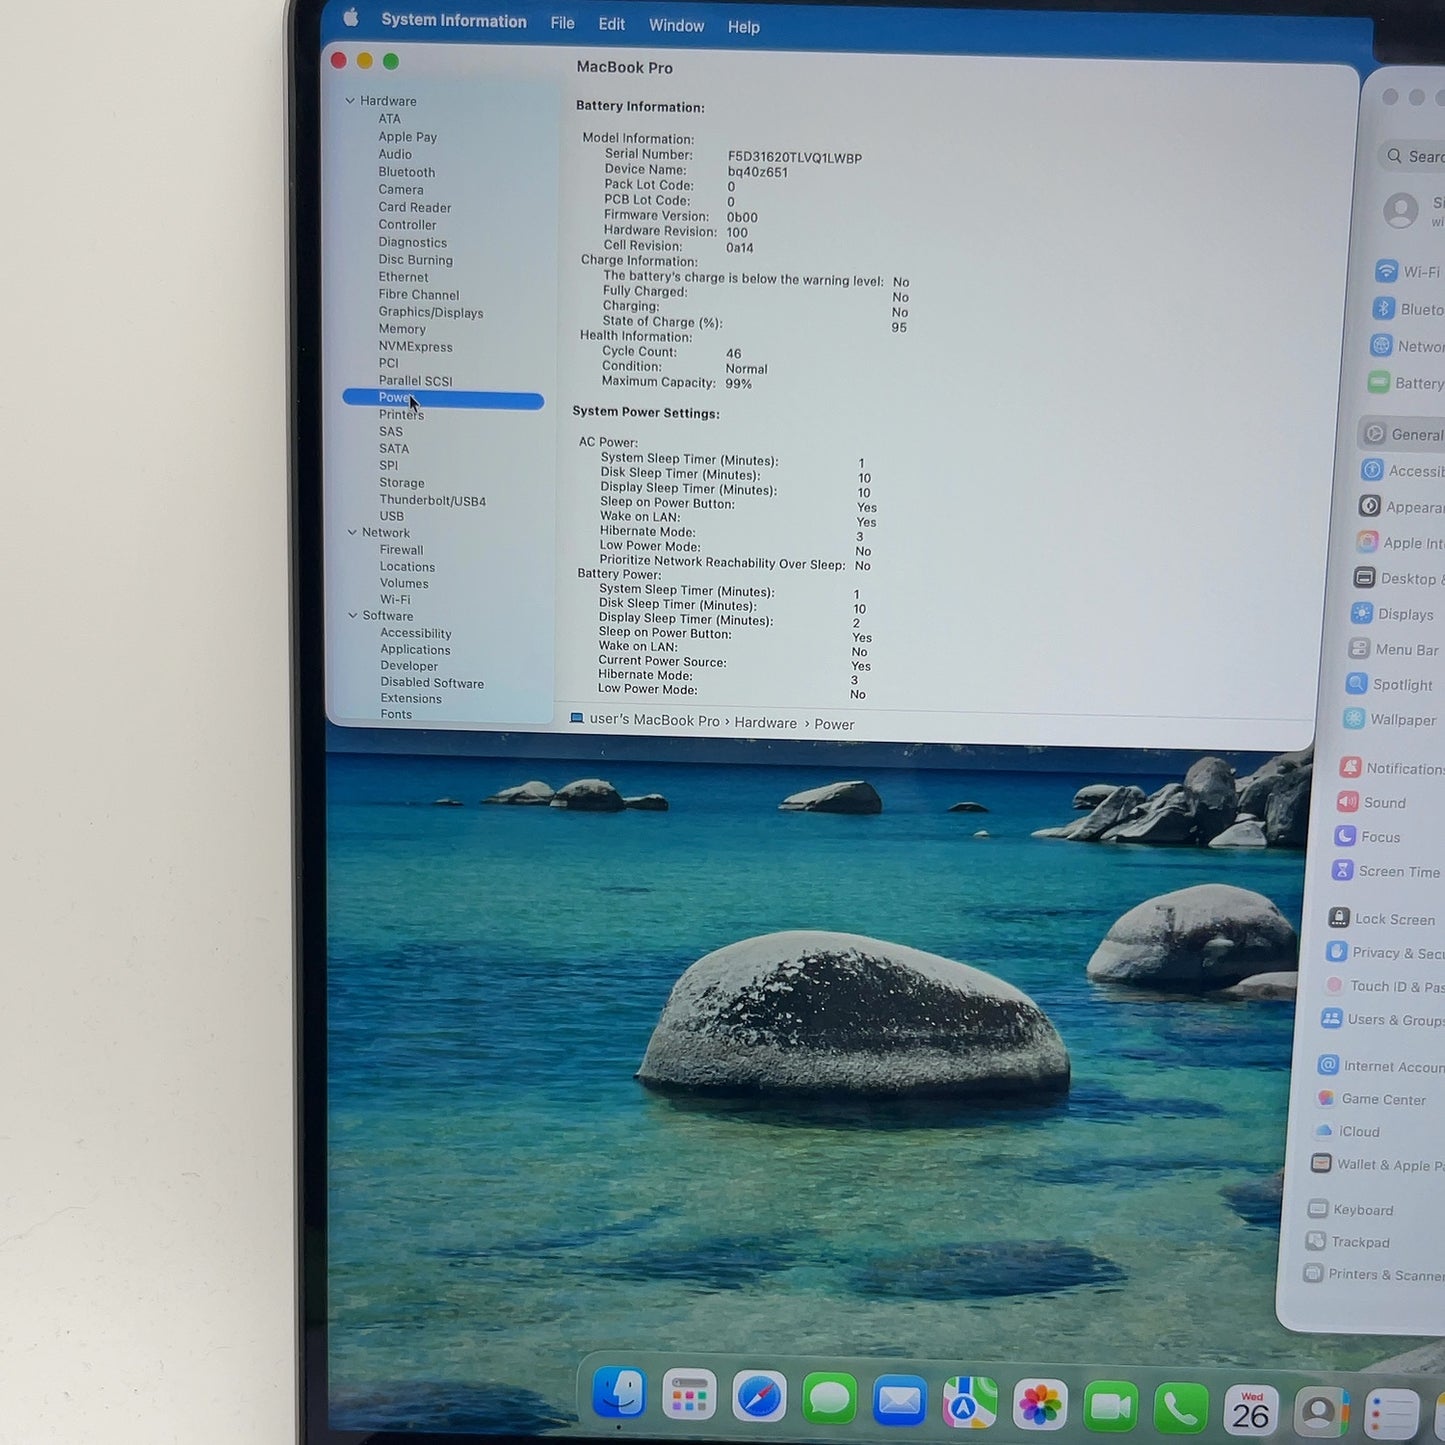Viewport: 1445px width, 1445px height.
Task: Open Focus settings
Action: pyautogui.click(x=1367, y=837)
